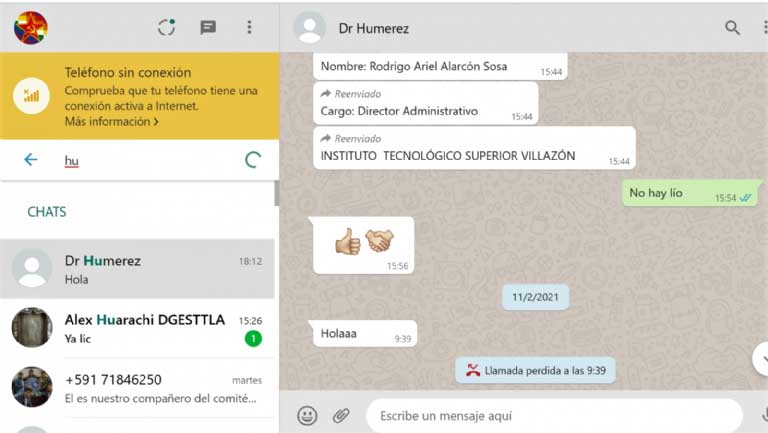This screenshot has width=768, height=433.
Task: Click the back arrow in search bar
Action: (30, 160)
